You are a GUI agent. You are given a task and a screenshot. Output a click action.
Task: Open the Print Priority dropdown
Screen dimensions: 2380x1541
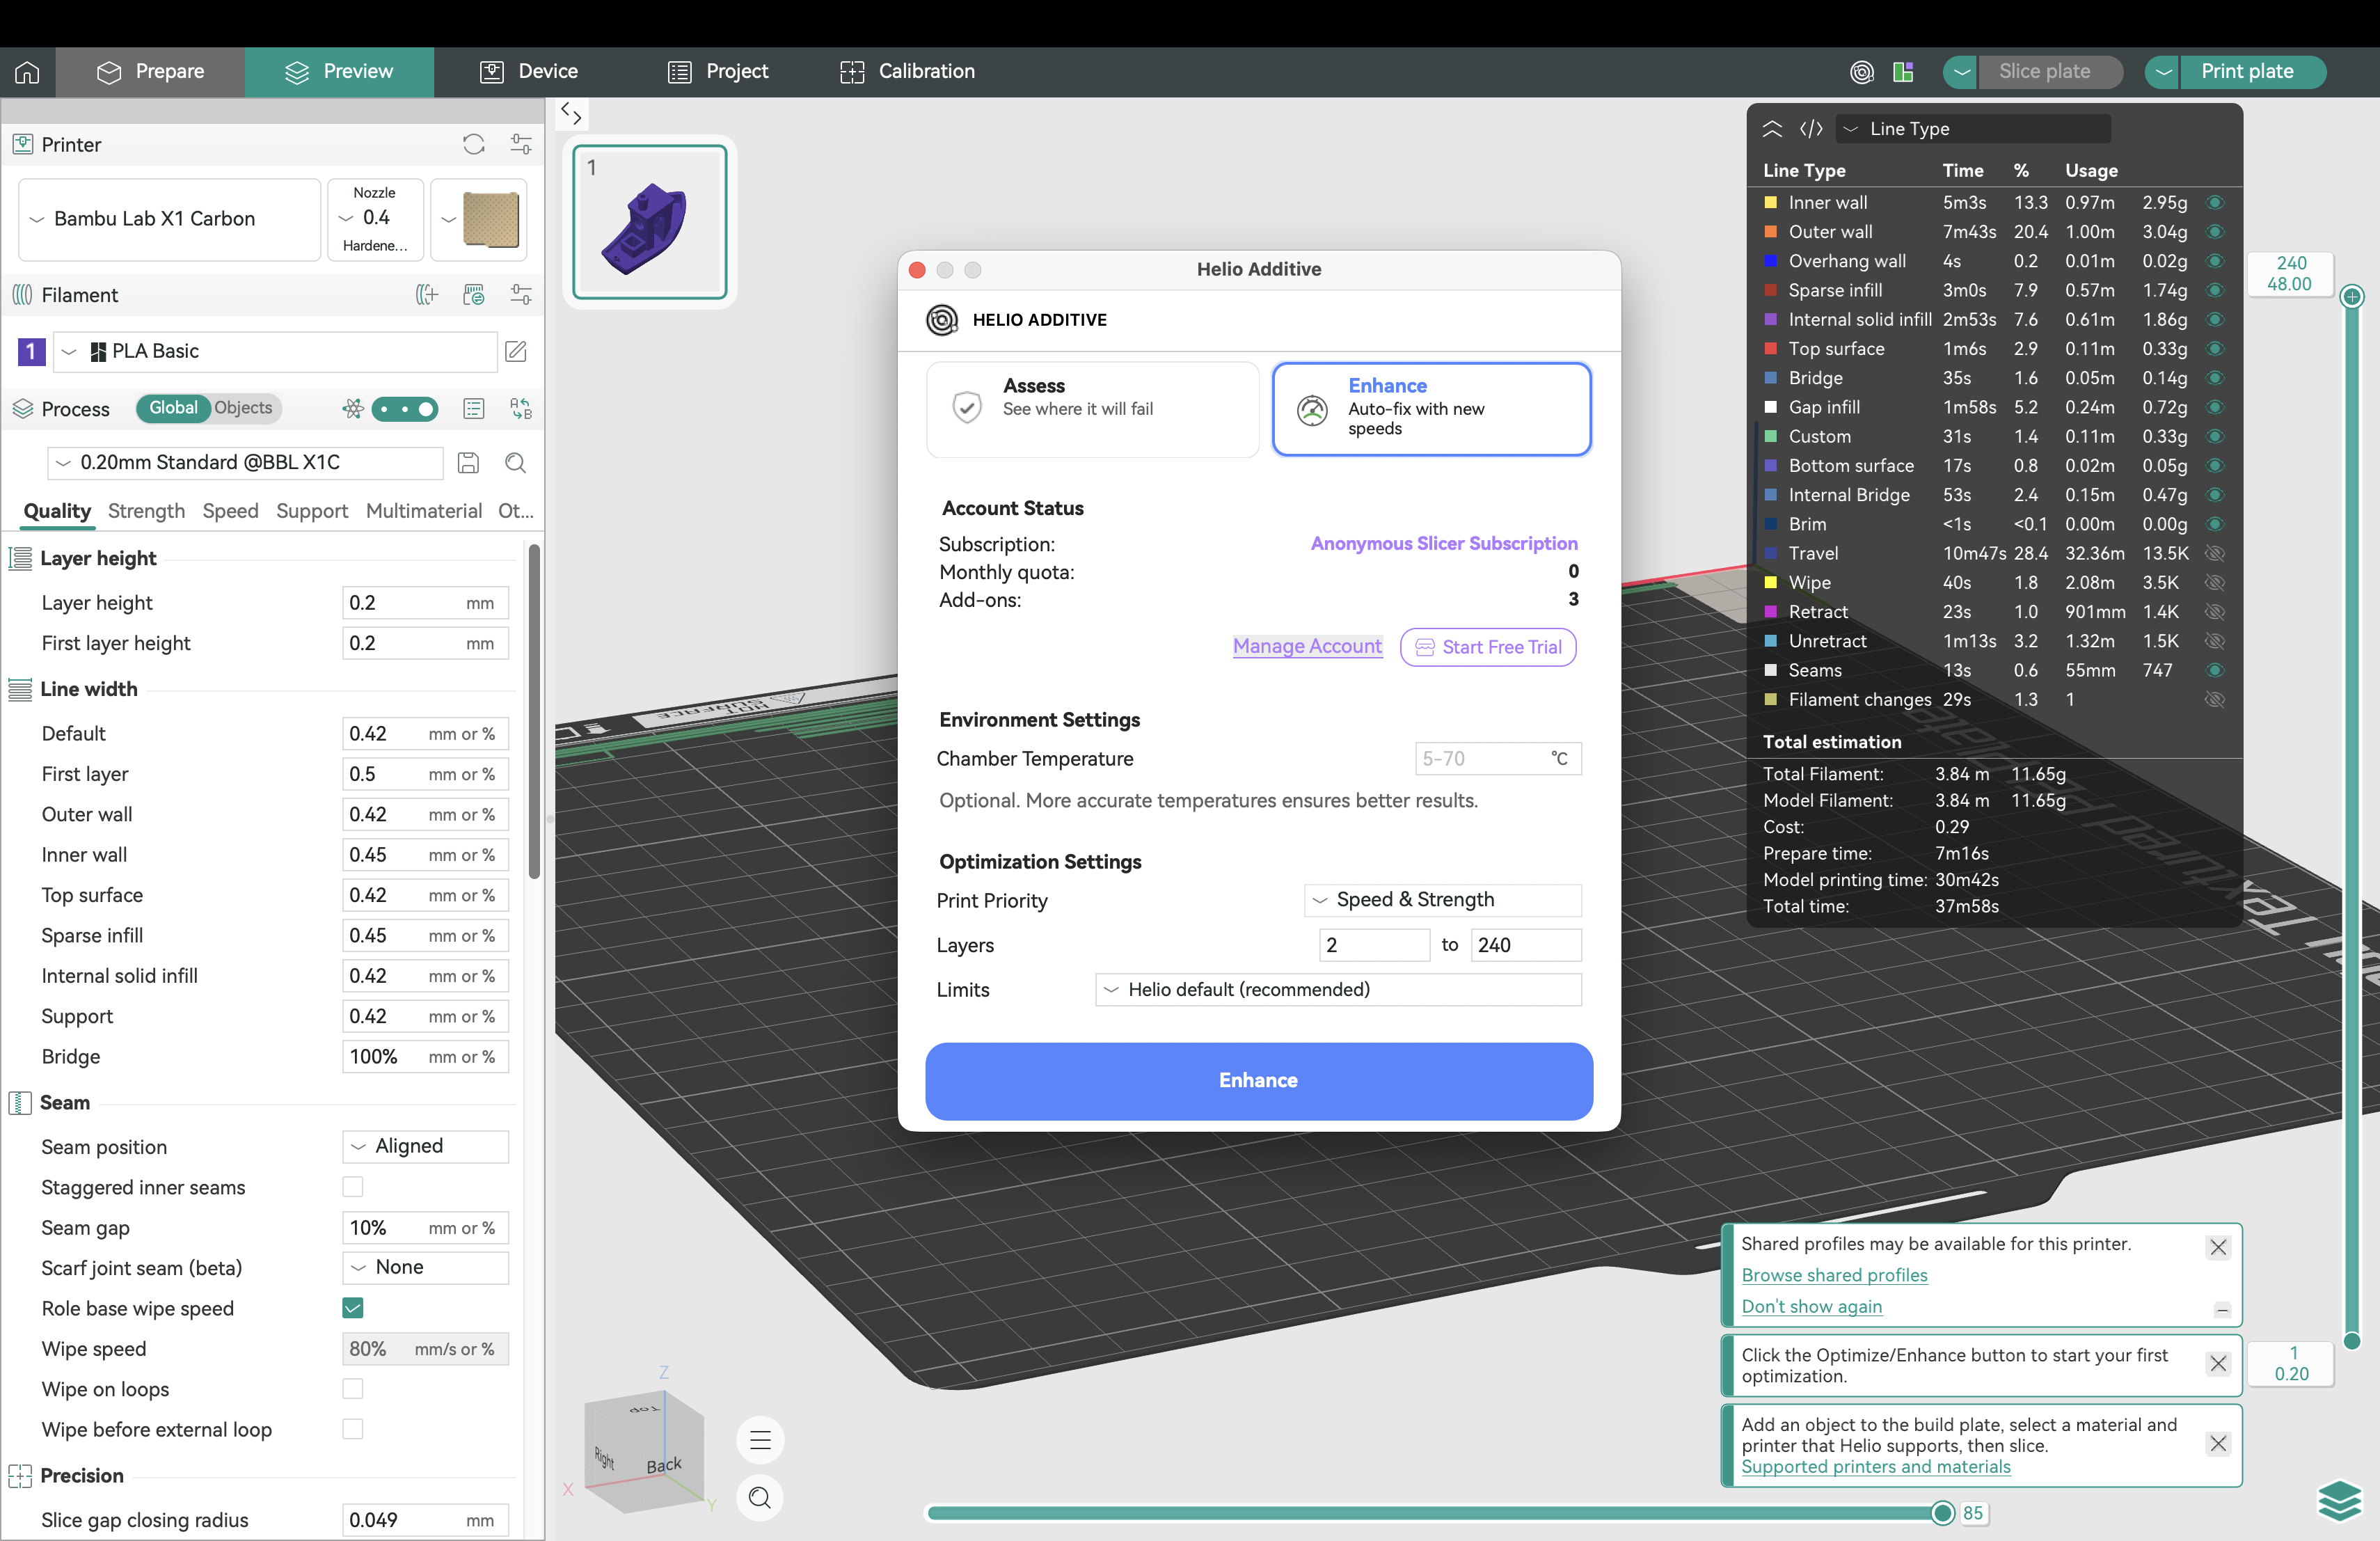tap(1442, 900)
